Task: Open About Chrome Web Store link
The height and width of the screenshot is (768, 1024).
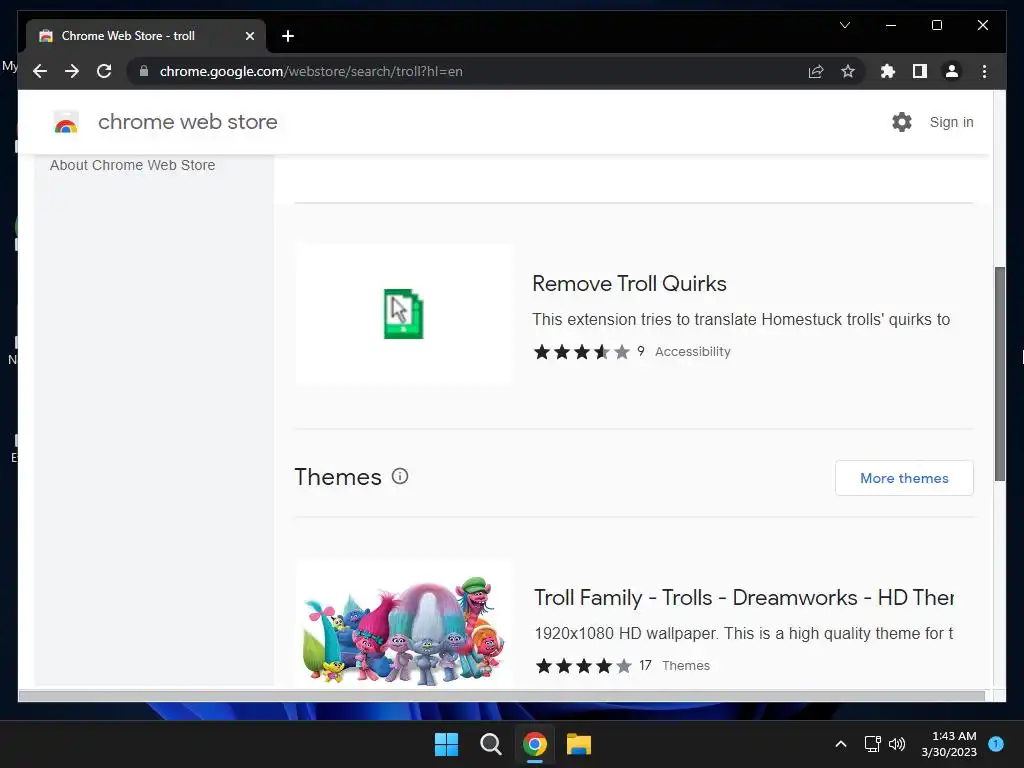Action: [133, 165]
